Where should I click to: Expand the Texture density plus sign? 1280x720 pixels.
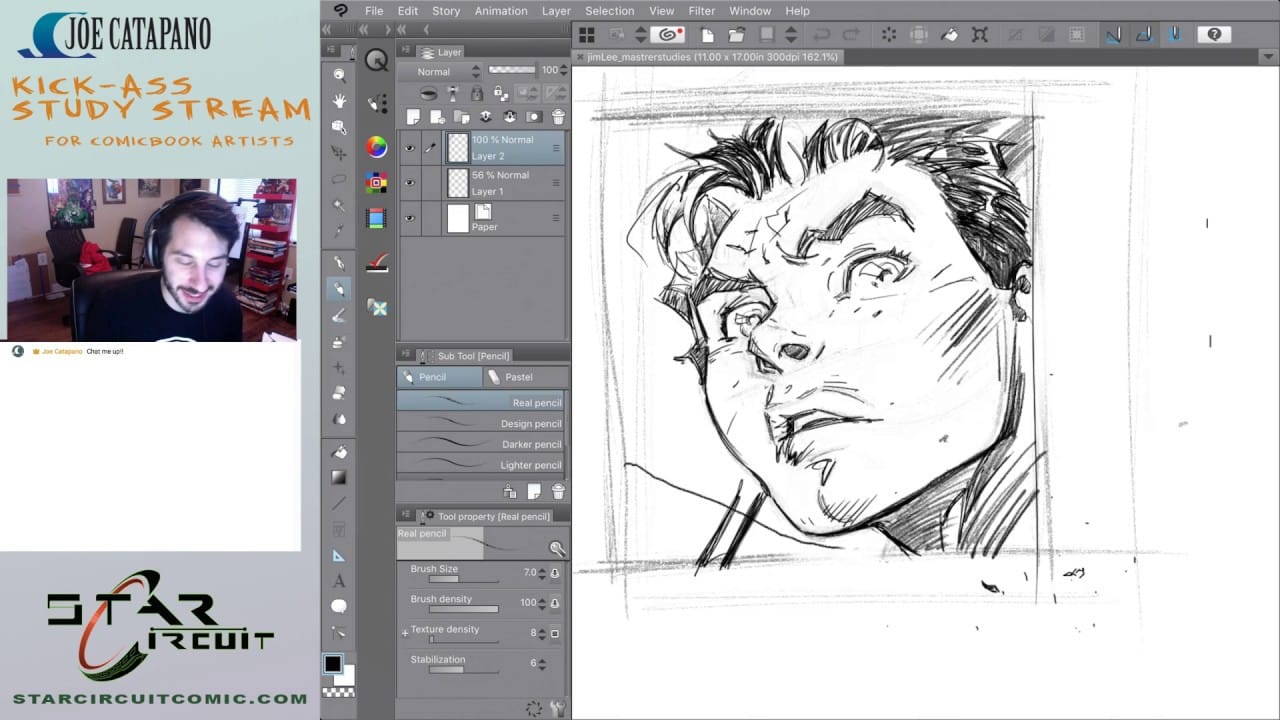pos(405,632)
